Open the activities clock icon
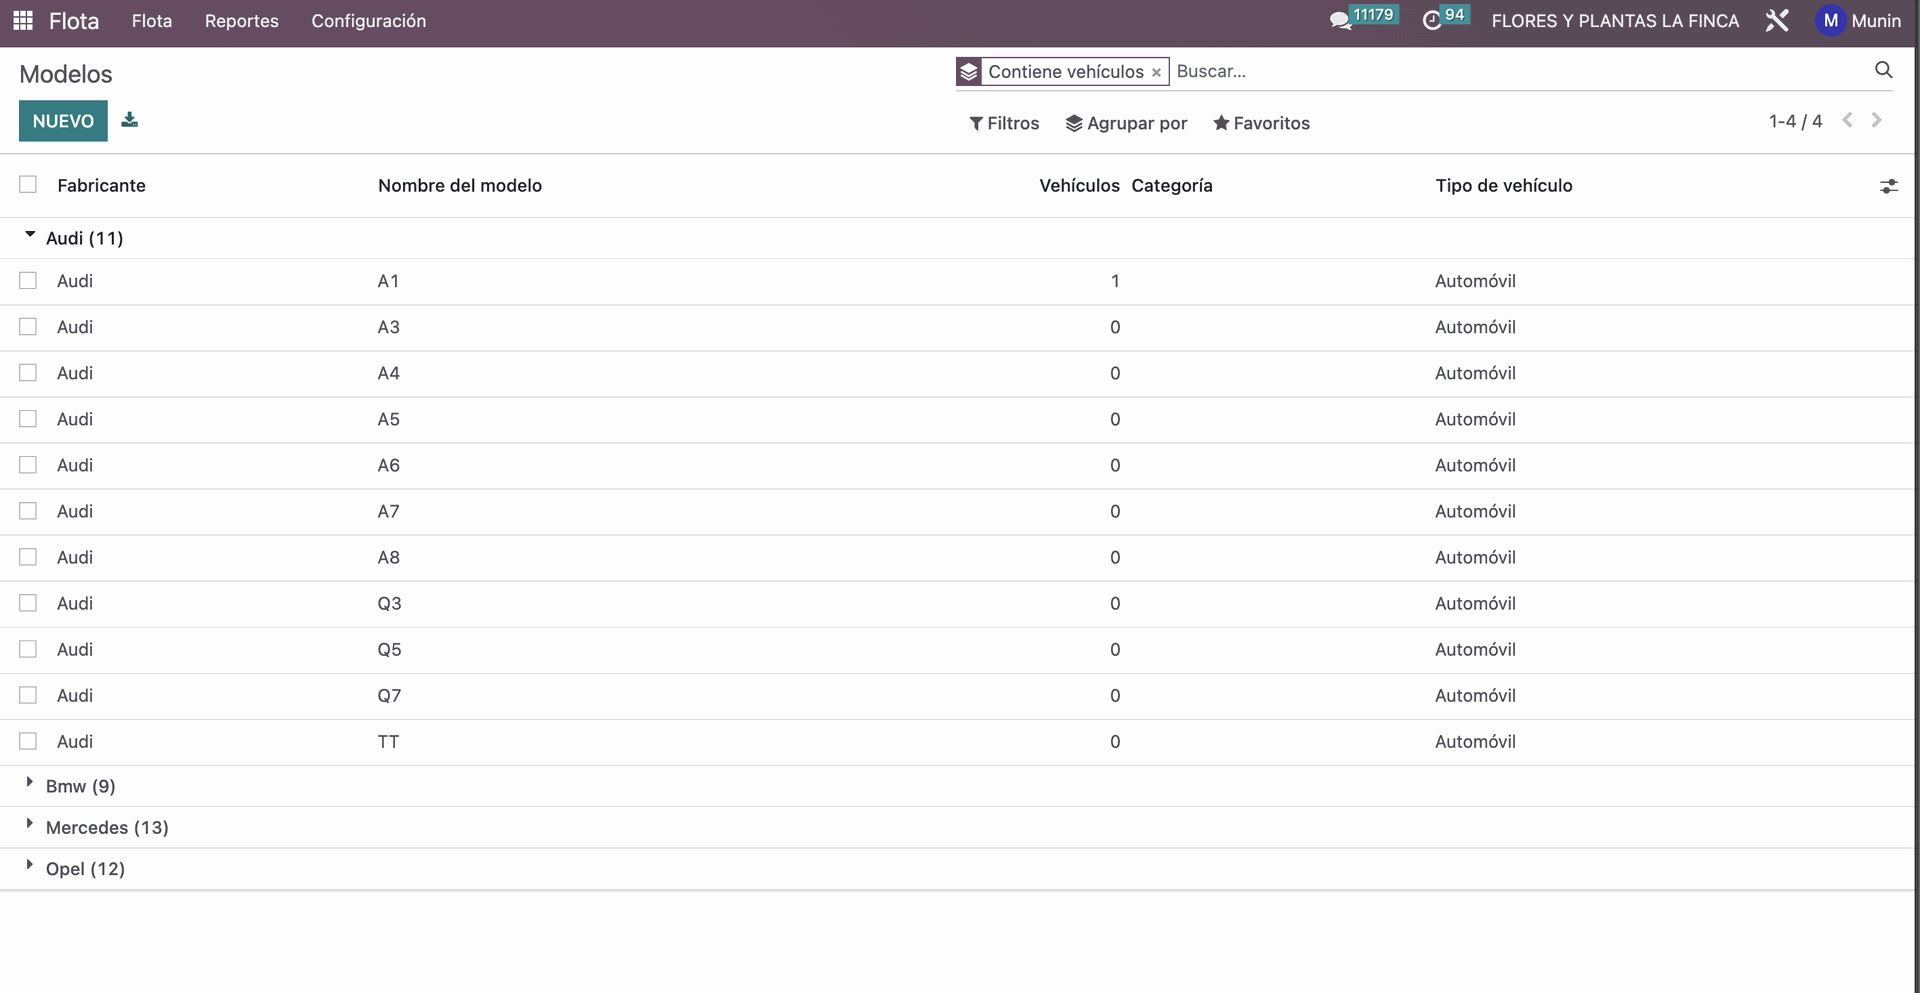The height and width of the screenshot is (993, 1920). point(1432,20)
